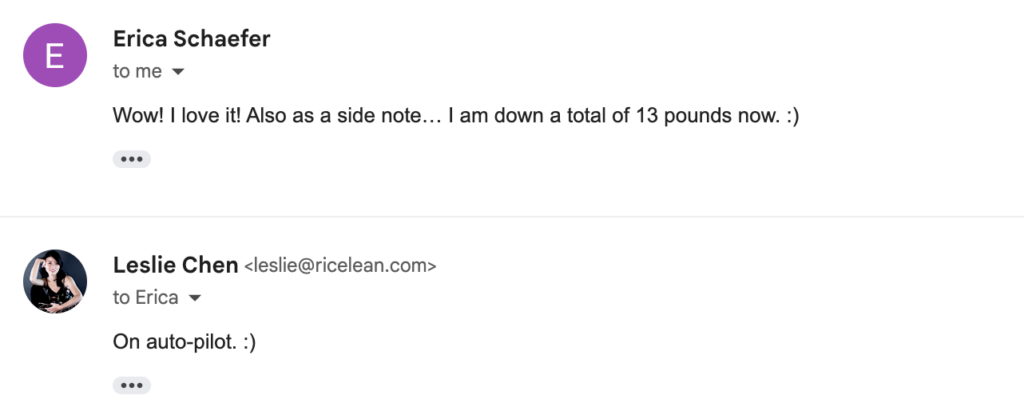Expand recipient details next to 'to Erica'
Image resolution: width=1024 pixels, height=419 pixels.
click(x=195, y=298)
